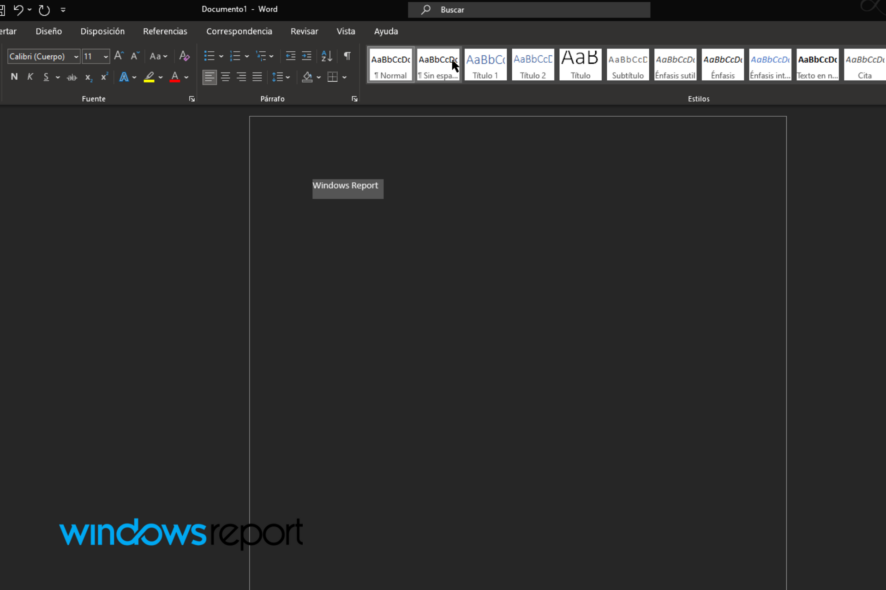Open the Customize Quick Access Toolbar arrow

63,10
